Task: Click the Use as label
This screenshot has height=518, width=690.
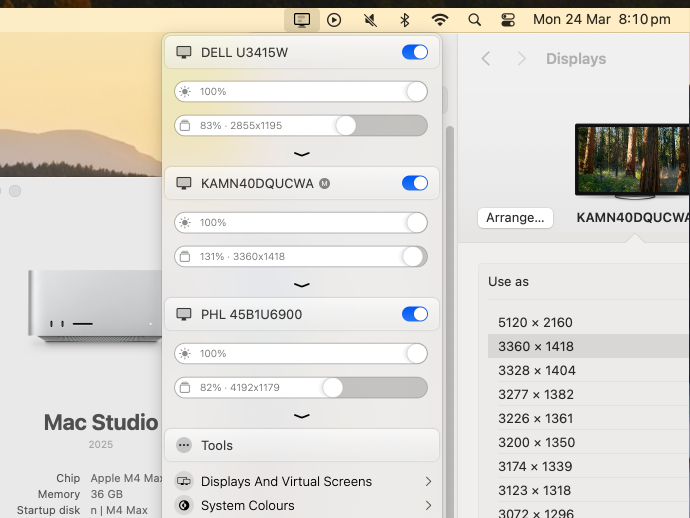Action: (x=508, y=282)
